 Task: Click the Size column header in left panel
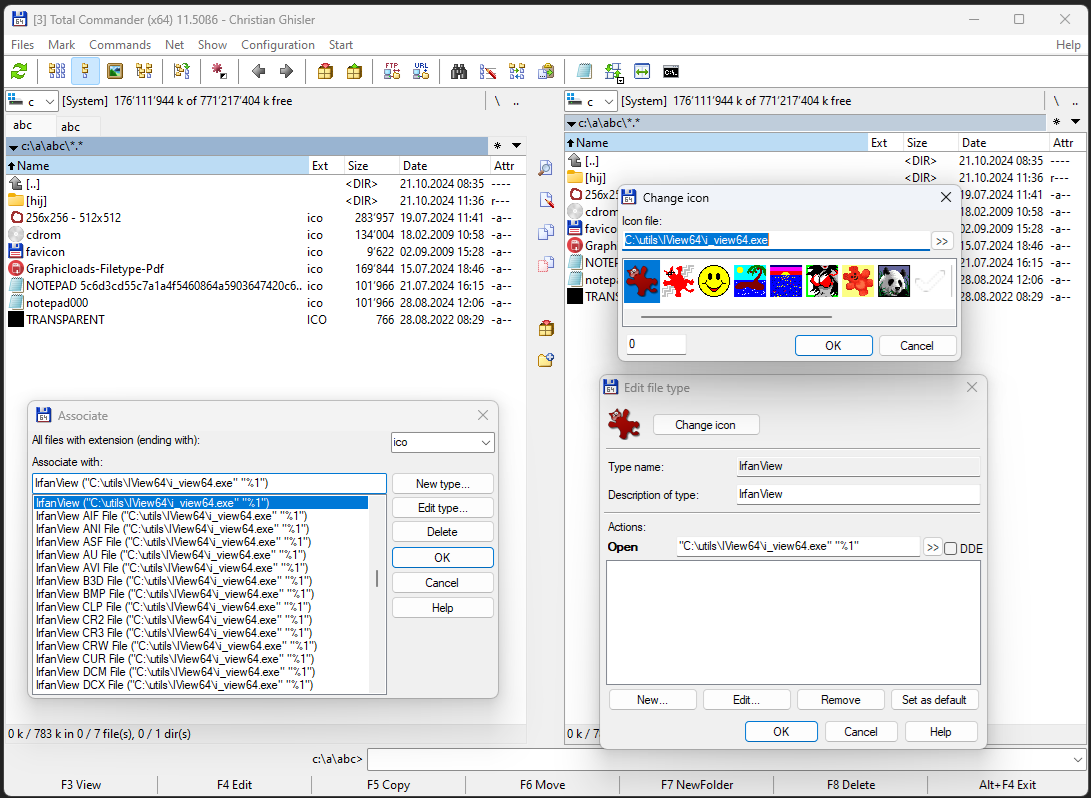(x=372, y=166)
